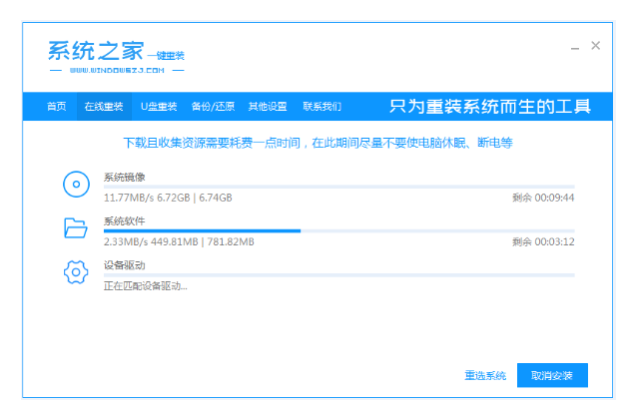Viewport: 638px width, 412px height.
Task: Click the system image remaining time 00:09:44
Action: (543, 198)
